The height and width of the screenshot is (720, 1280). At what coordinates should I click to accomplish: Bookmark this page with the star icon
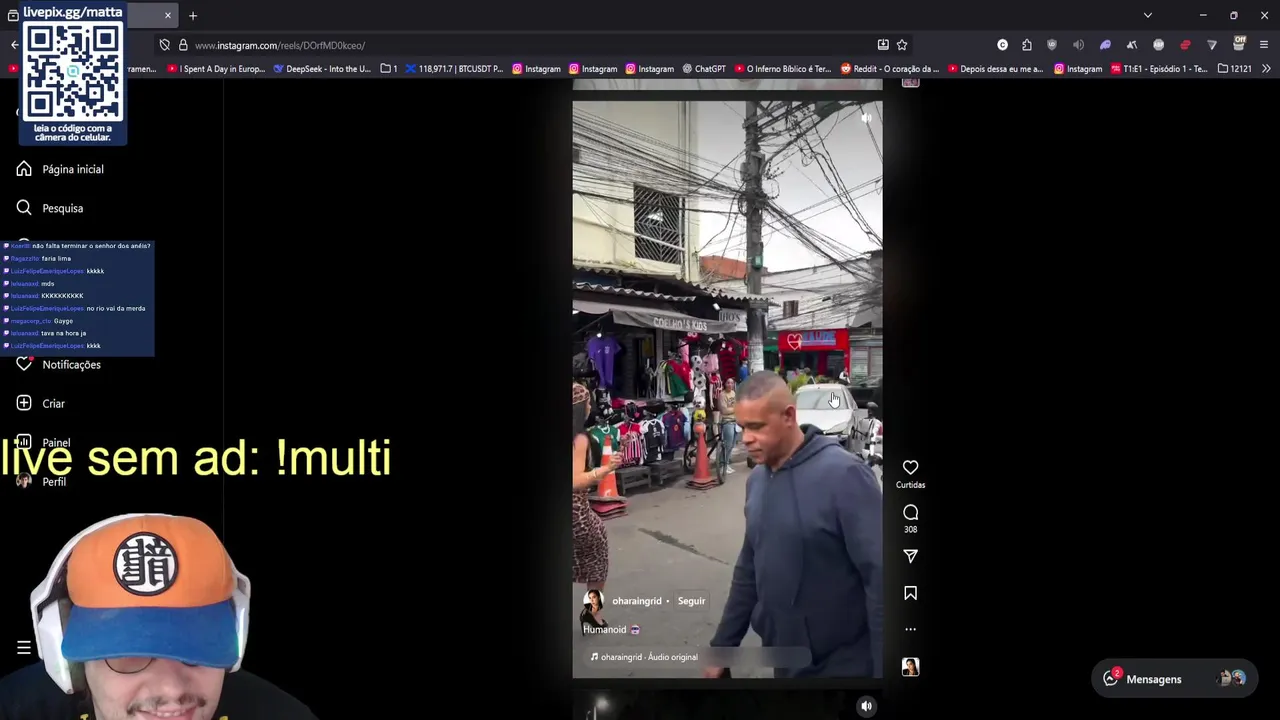(x=902, y=45)
